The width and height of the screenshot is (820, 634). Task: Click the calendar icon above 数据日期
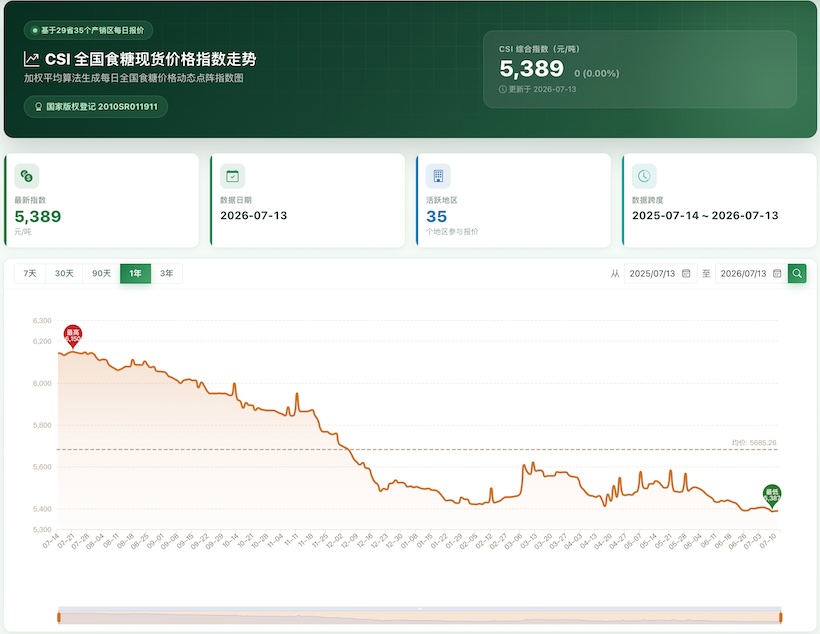click(x=233, y=176)
